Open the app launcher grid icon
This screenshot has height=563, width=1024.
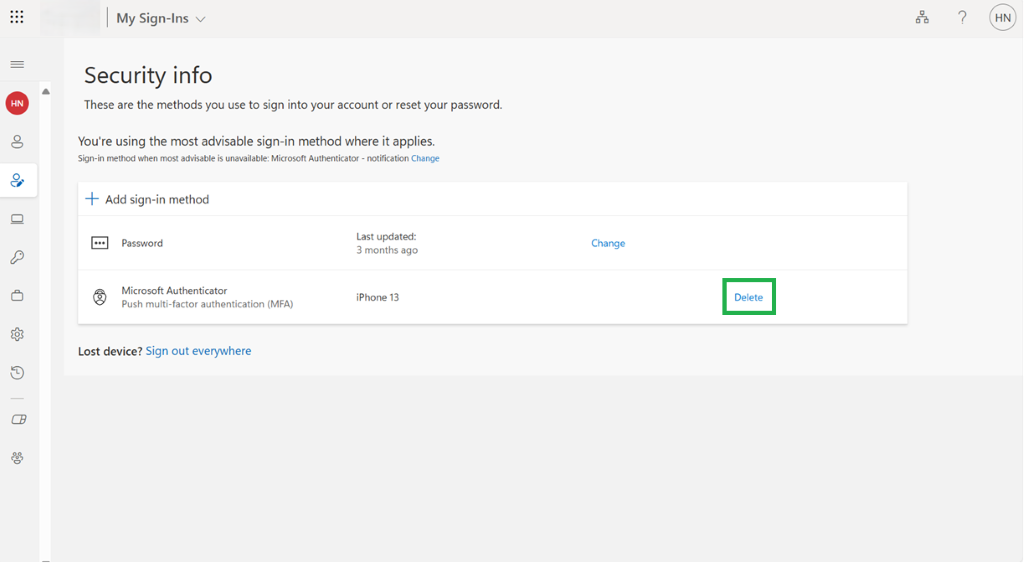[17, 17]
